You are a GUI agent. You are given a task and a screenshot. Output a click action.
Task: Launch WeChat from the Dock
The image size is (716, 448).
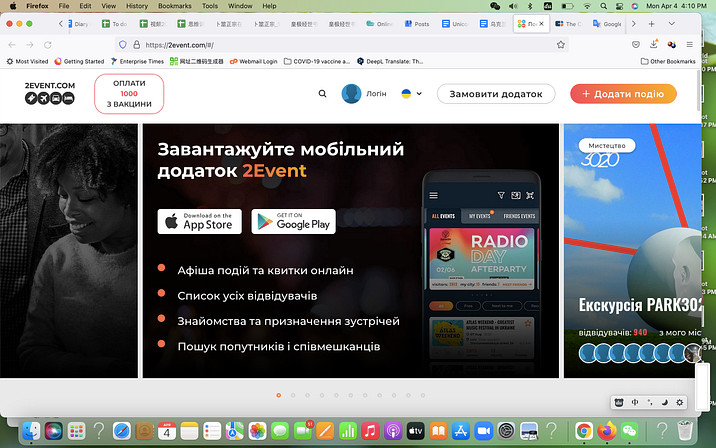coord(630,431)
